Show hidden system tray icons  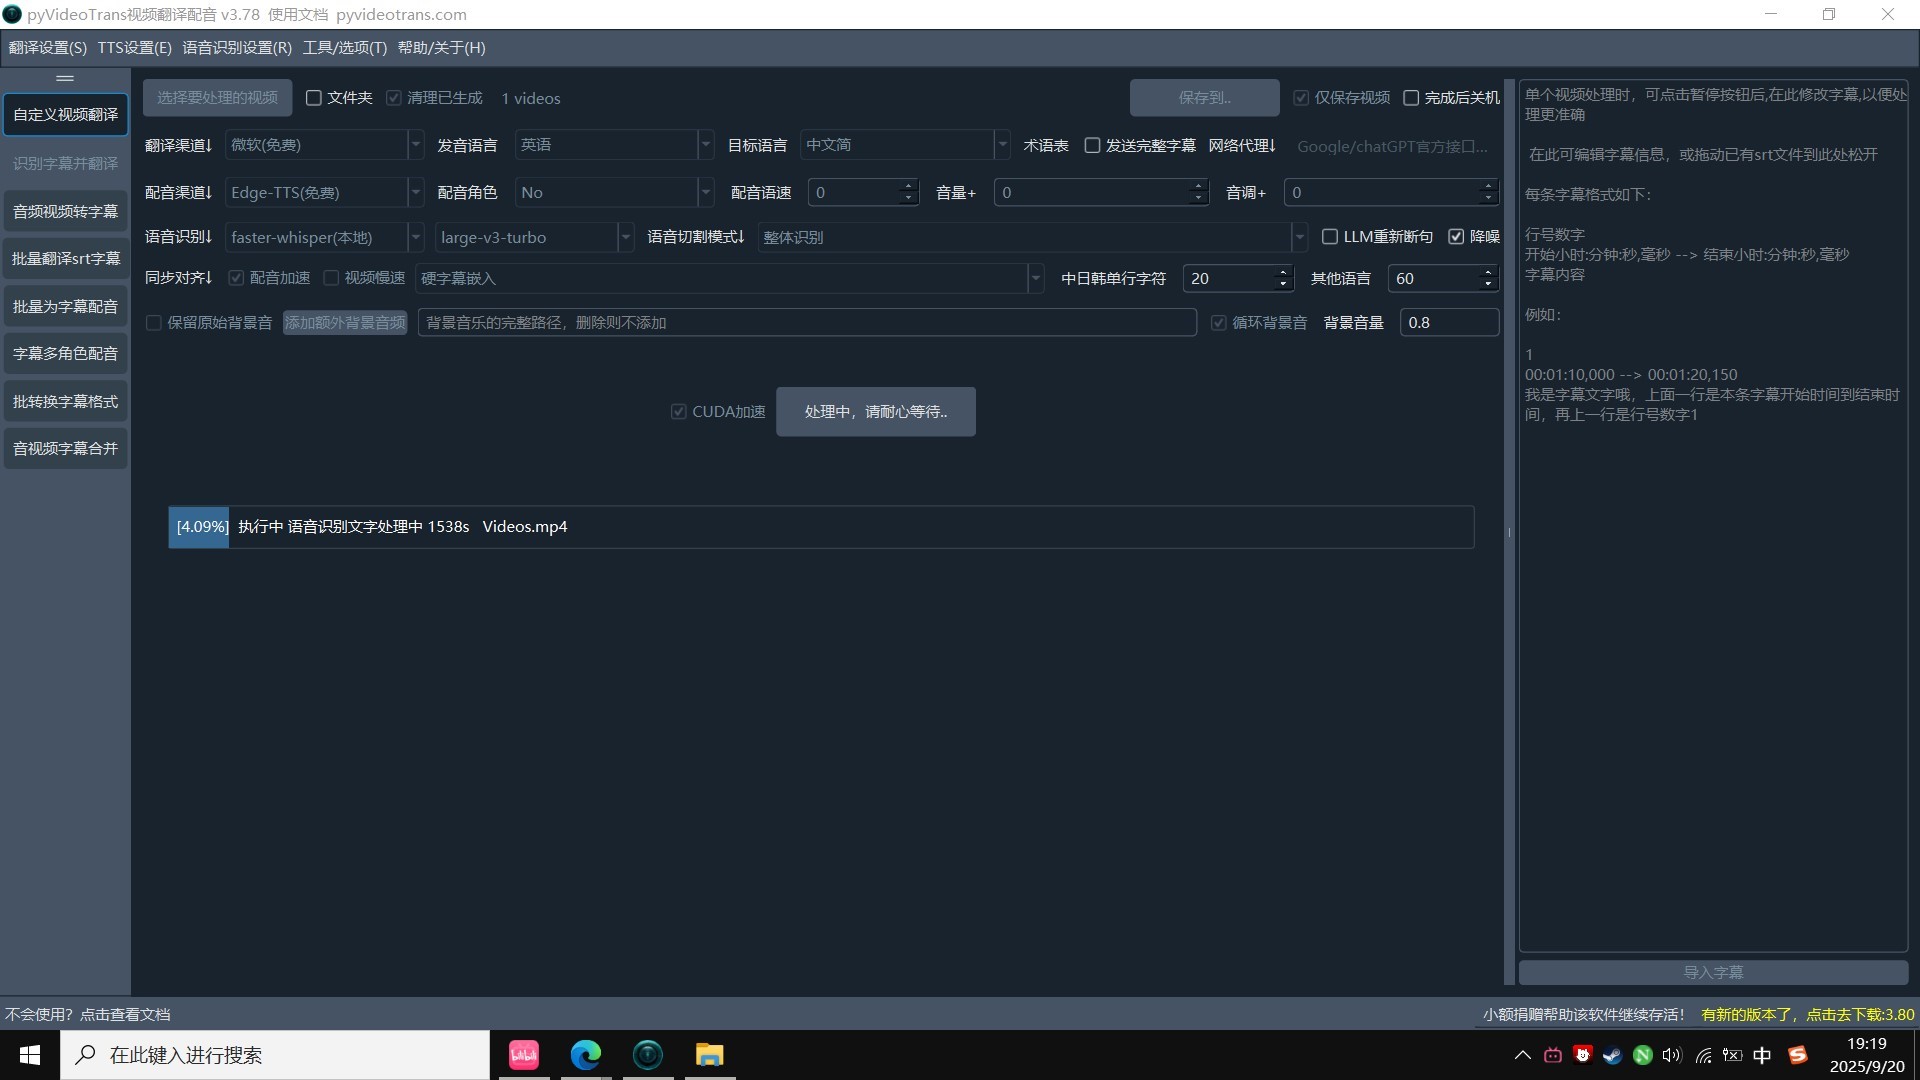1523,1055
